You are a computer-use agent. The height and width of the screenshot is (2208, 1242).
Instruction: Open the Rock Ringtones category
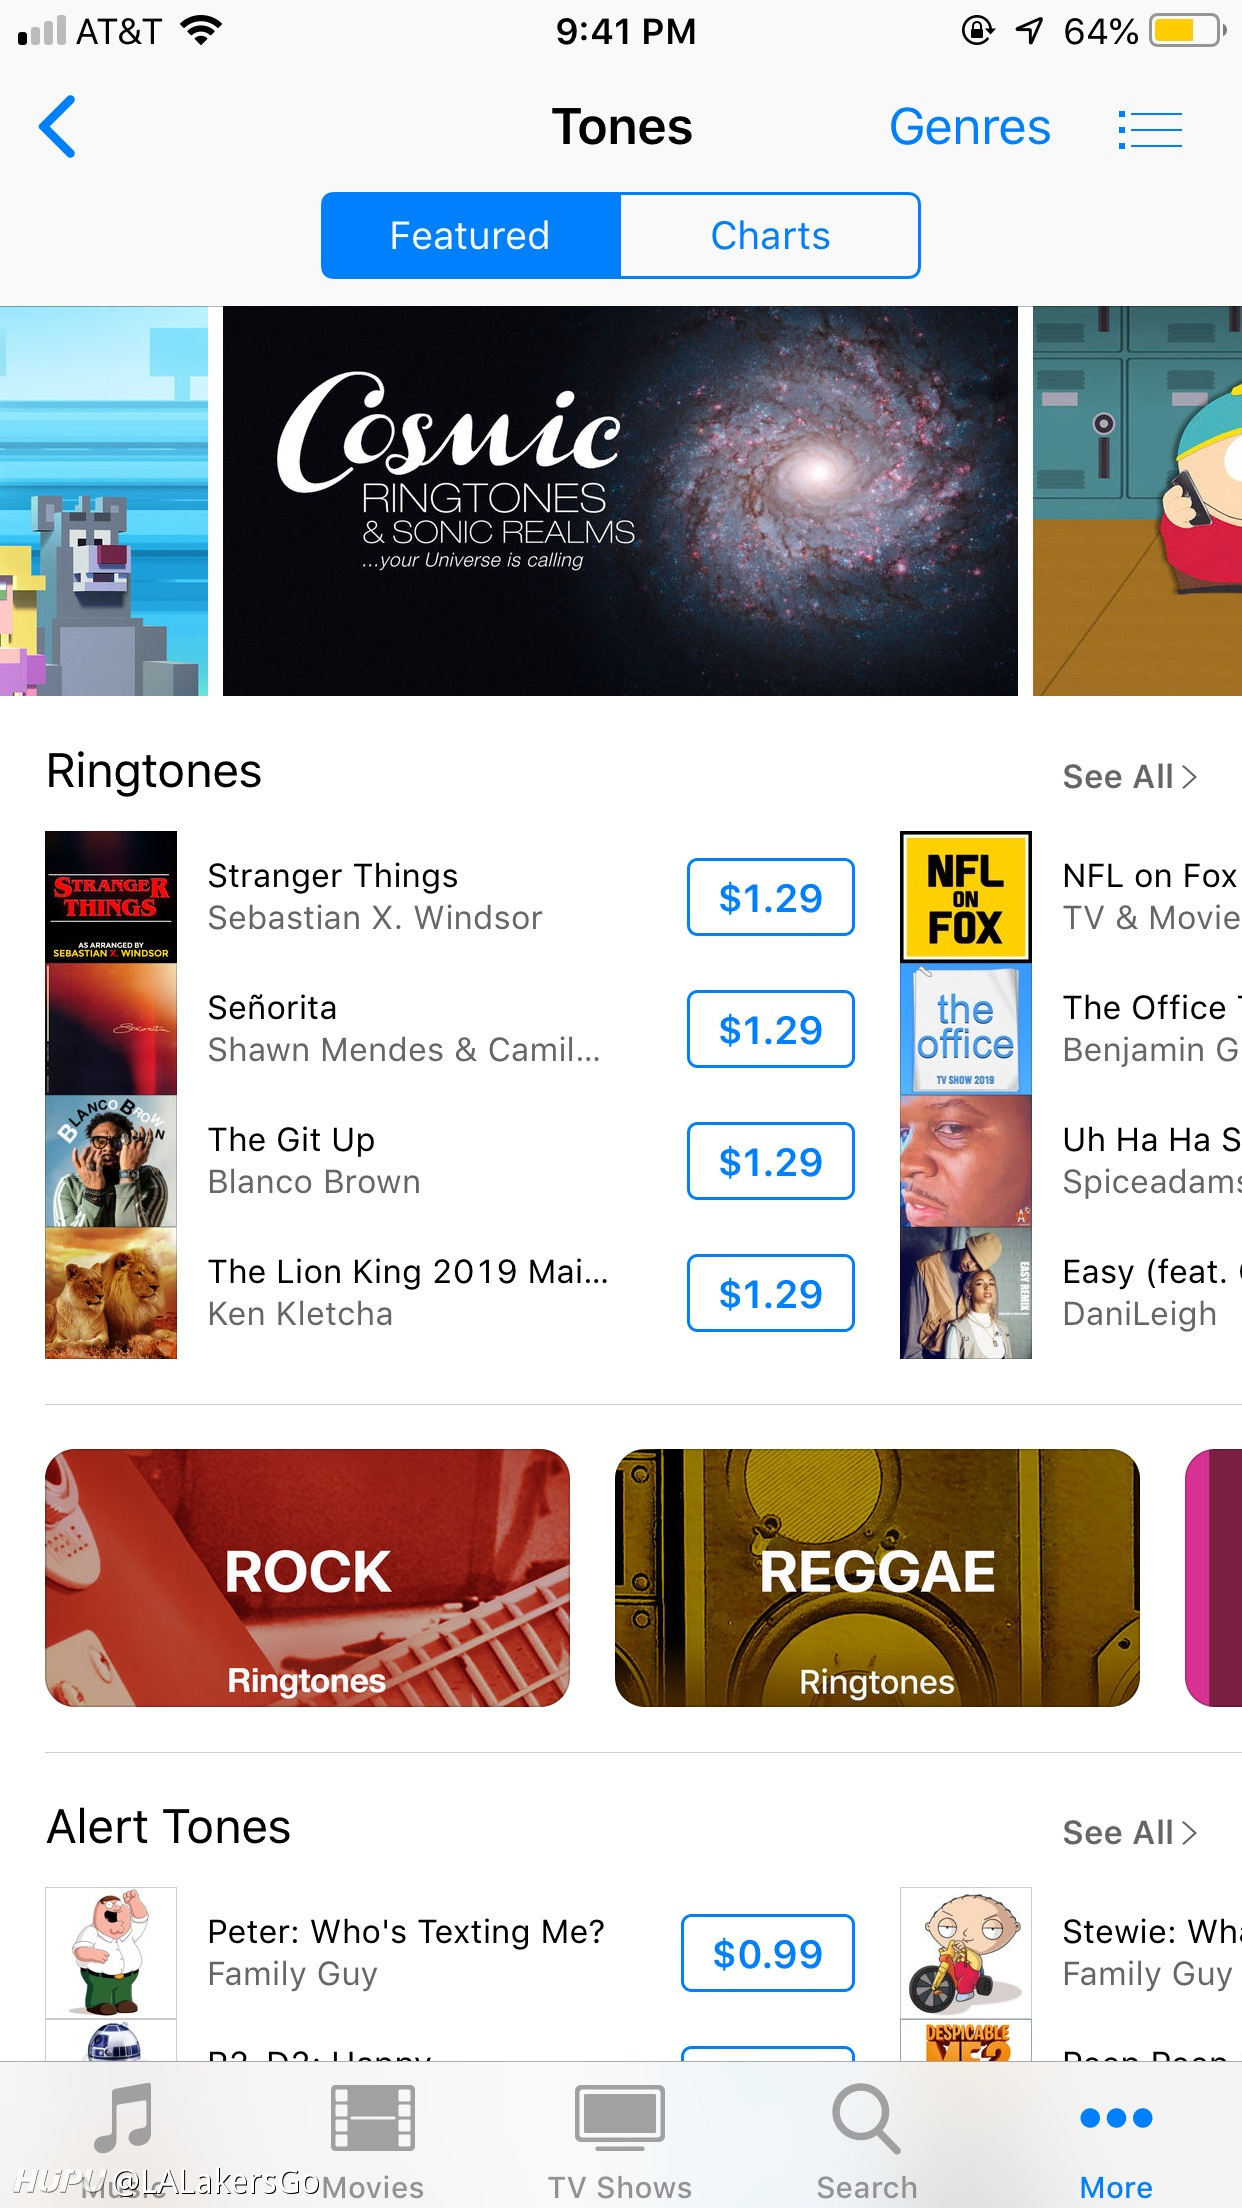click(x=307, y=1578)
